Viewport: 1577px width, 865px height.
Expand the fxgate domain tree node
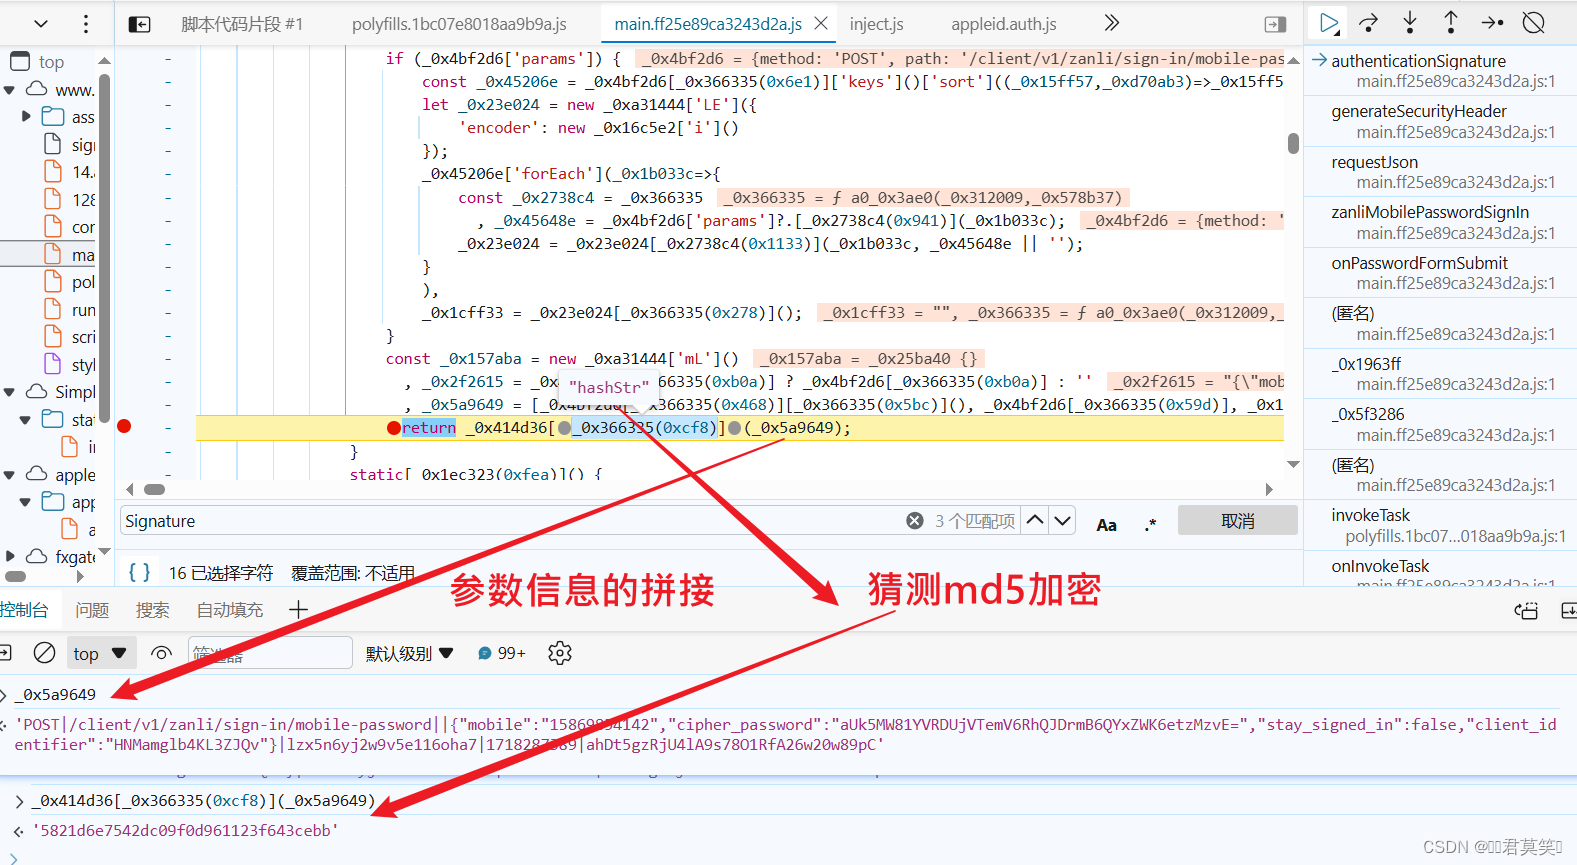pos(10,557)
